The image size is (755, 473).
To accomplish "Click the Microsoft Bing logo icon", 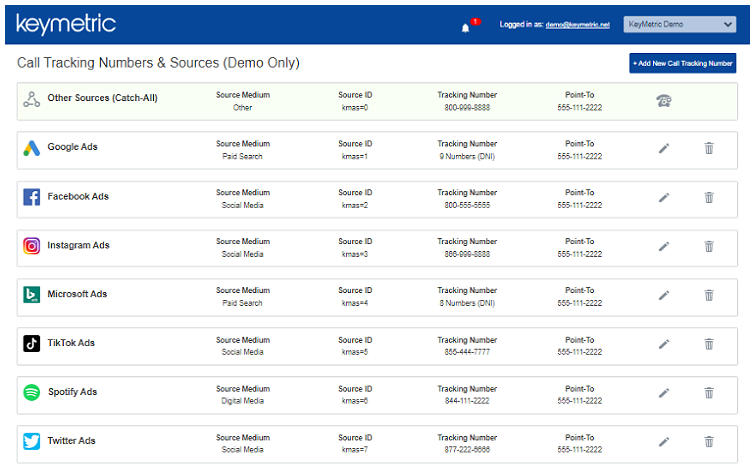I will pyautogui.click(x=32, y=295).
